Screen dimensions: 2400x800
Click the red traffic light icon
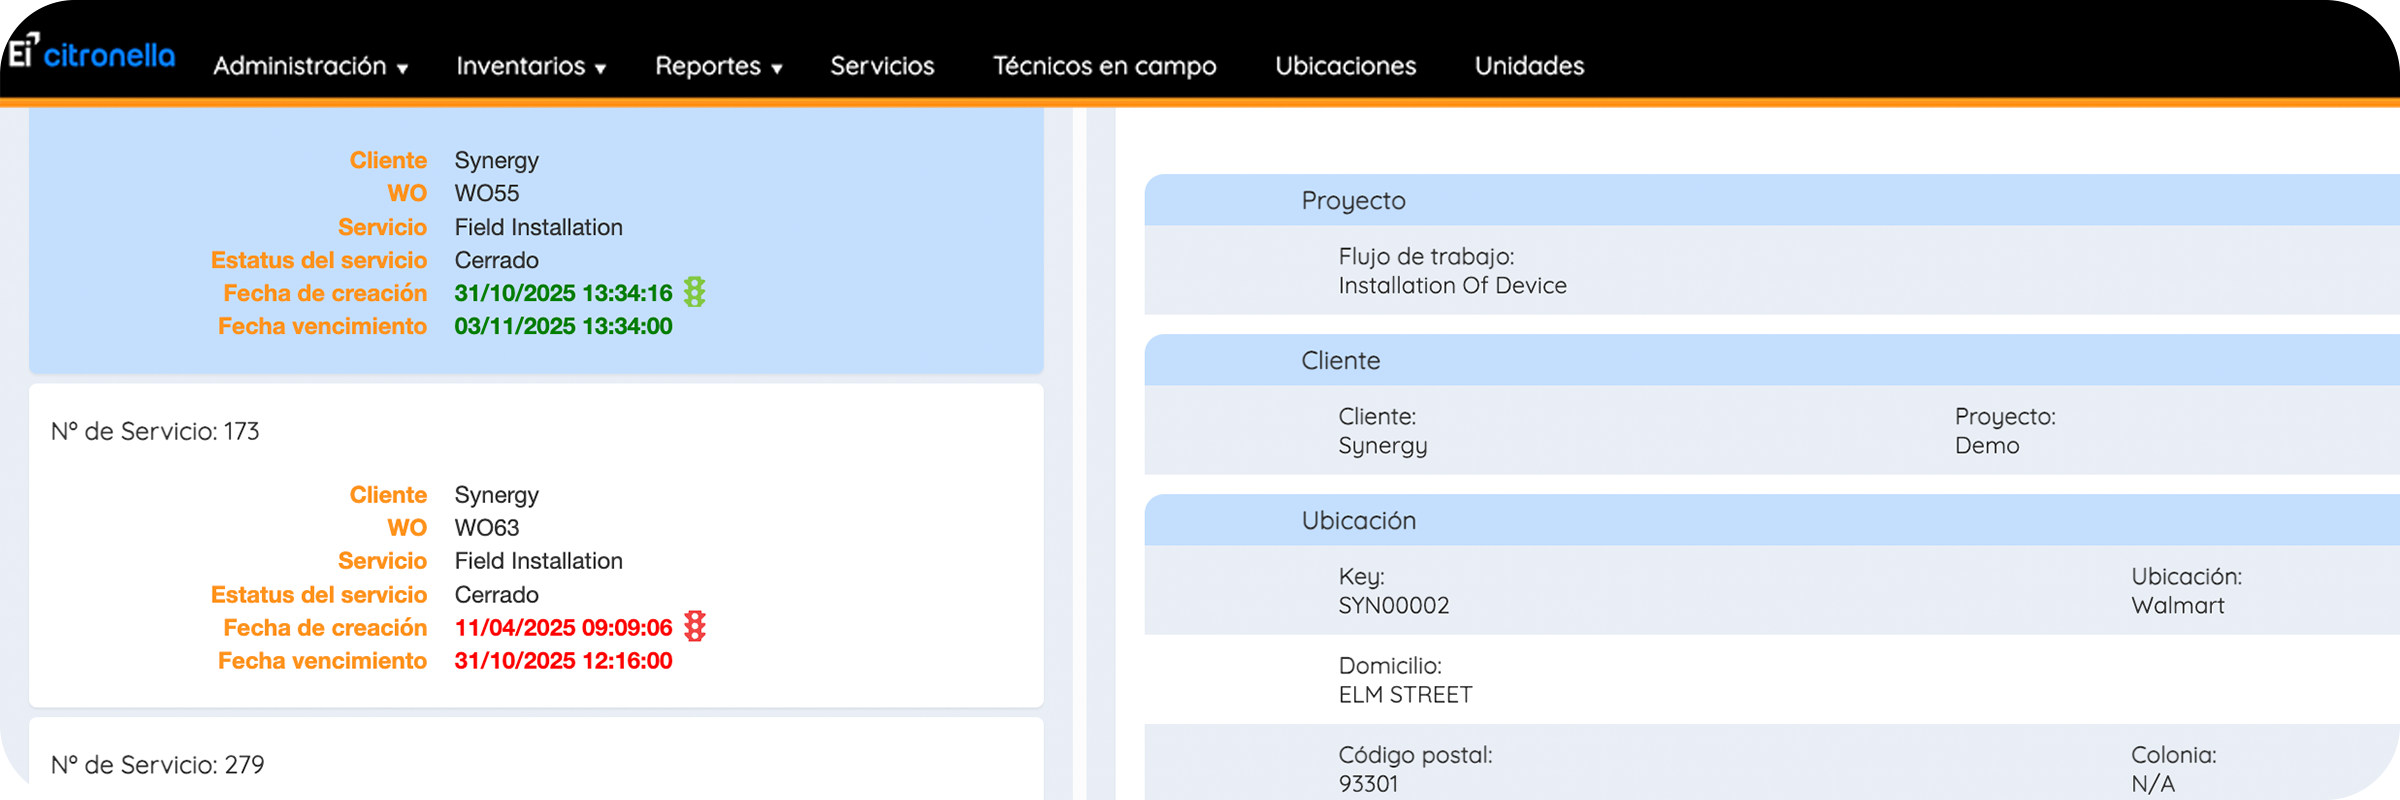(x=695, y=627)
